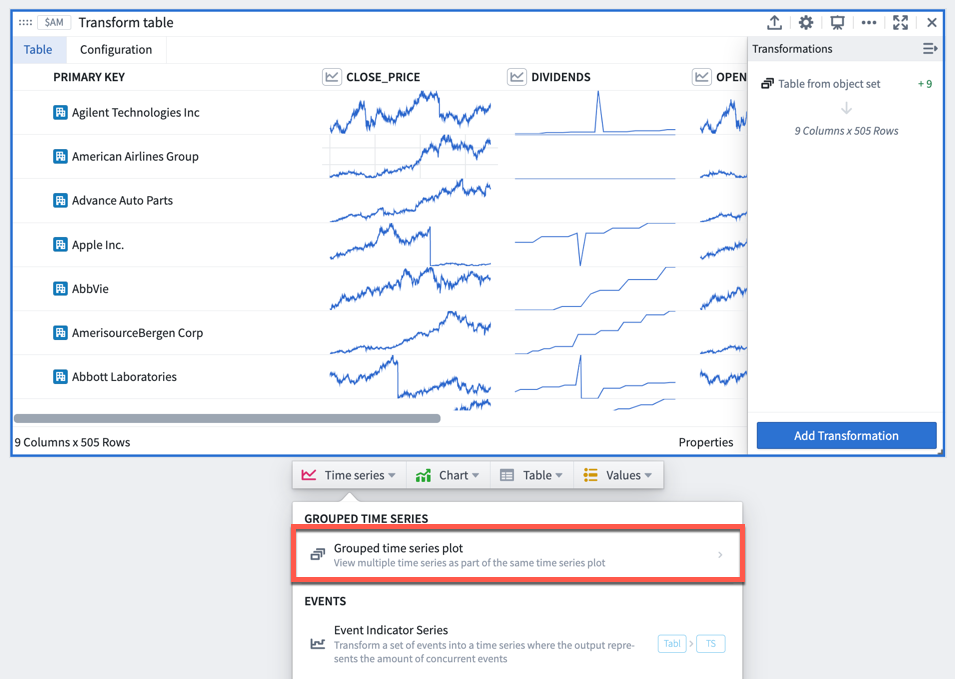Click Agilent Technologies dividends sparkline
This screenshot has width=955, height=679.
click(595, 112)
